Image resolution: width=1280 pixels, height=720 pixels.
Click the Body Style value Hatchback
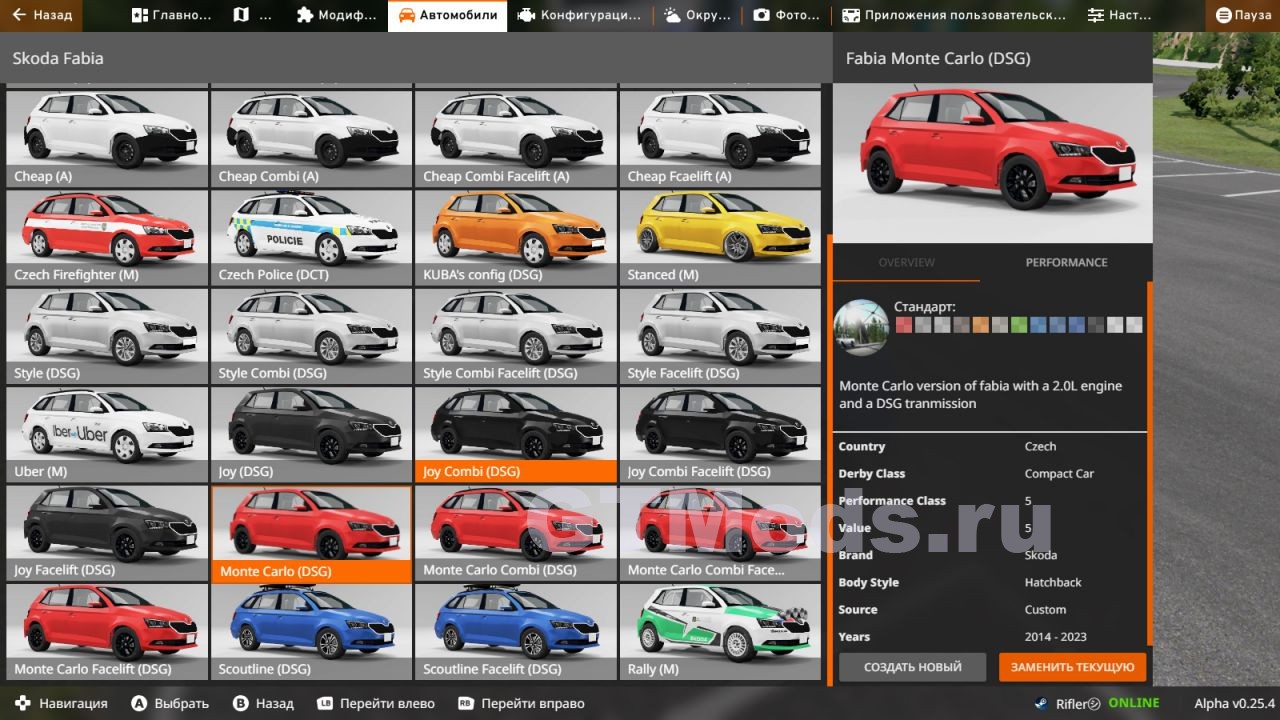1053,582
